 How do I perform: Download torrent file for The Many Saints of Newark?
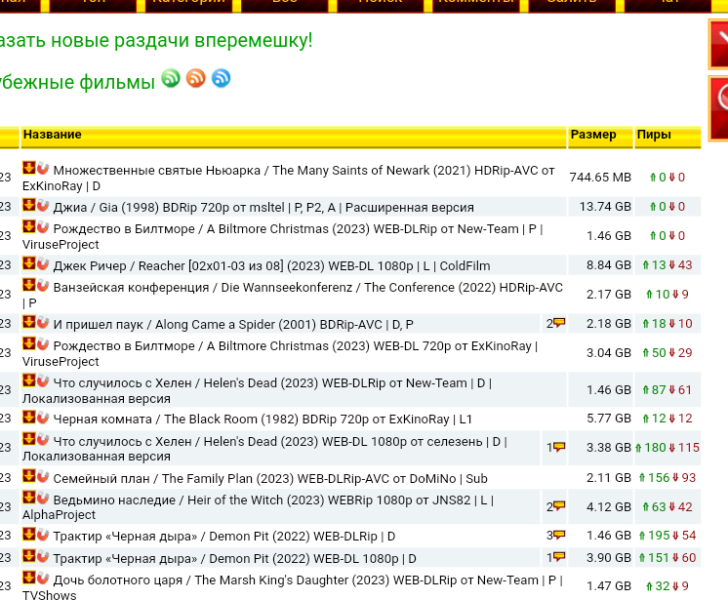[29, 168]
